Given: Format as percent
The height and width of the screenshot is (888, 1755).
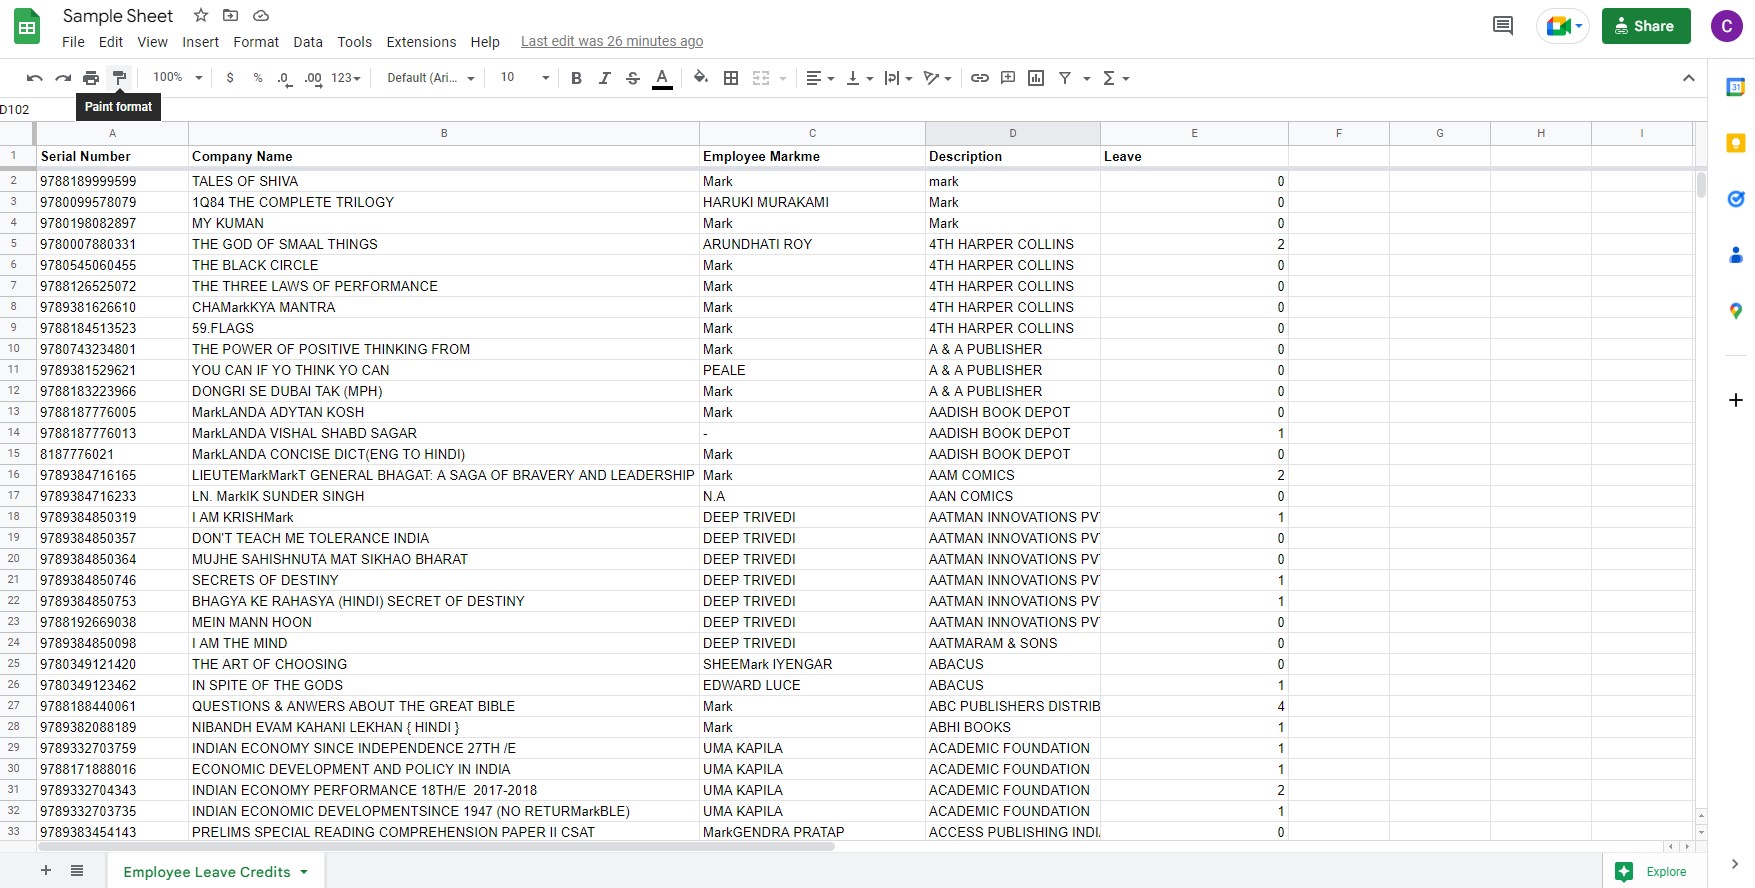Looking at the screenshot, I should pos(258,78).
